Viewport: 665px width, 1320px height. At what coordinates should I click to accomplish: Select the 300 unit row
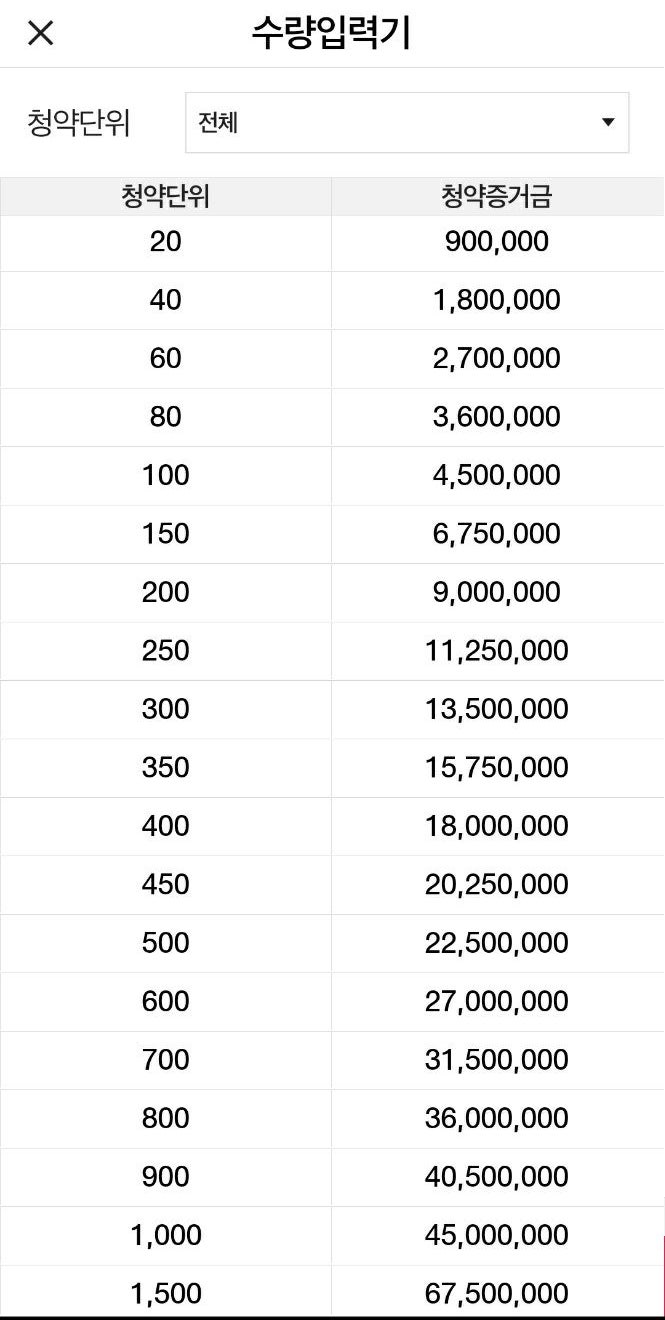coord(166,709)
